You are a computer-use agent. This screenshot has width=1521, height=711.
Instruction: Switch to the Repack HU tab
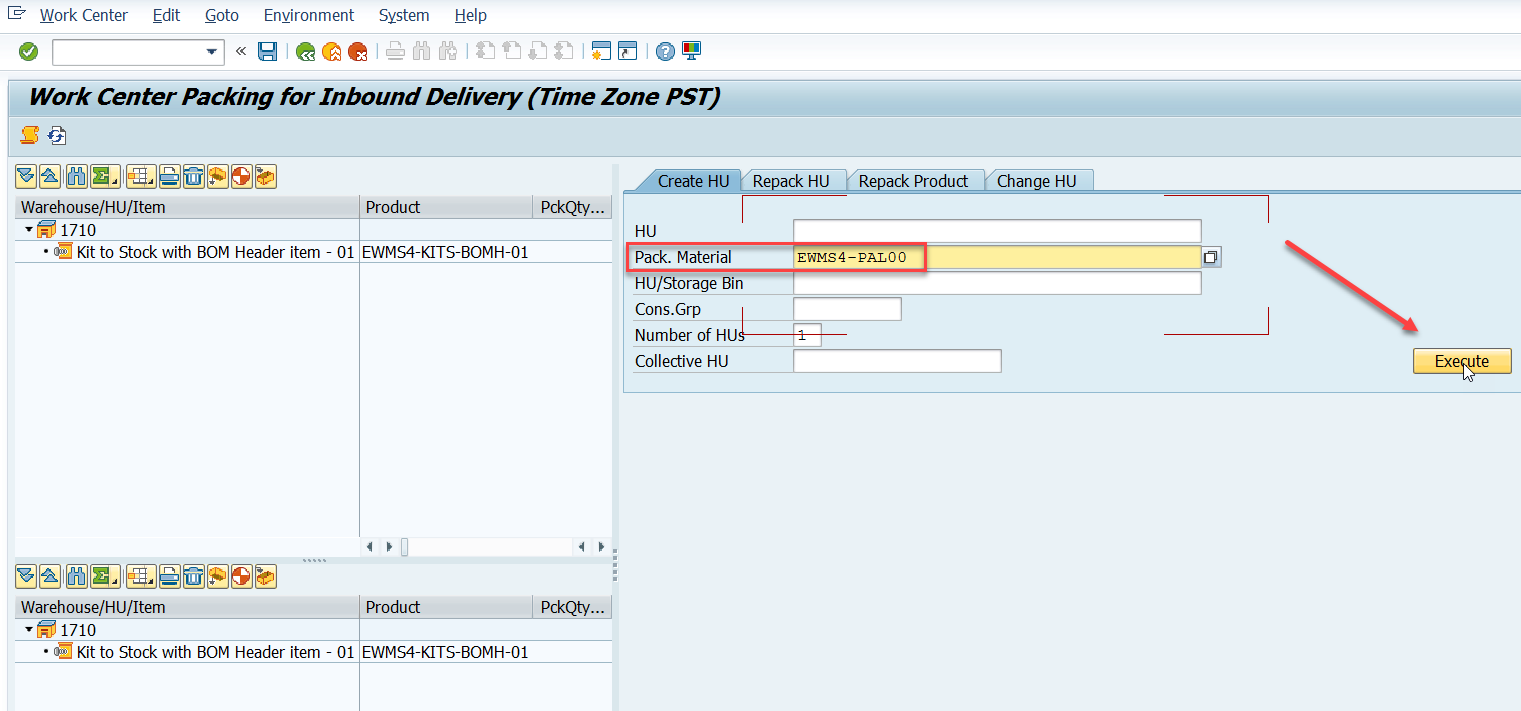click(791, 181)
